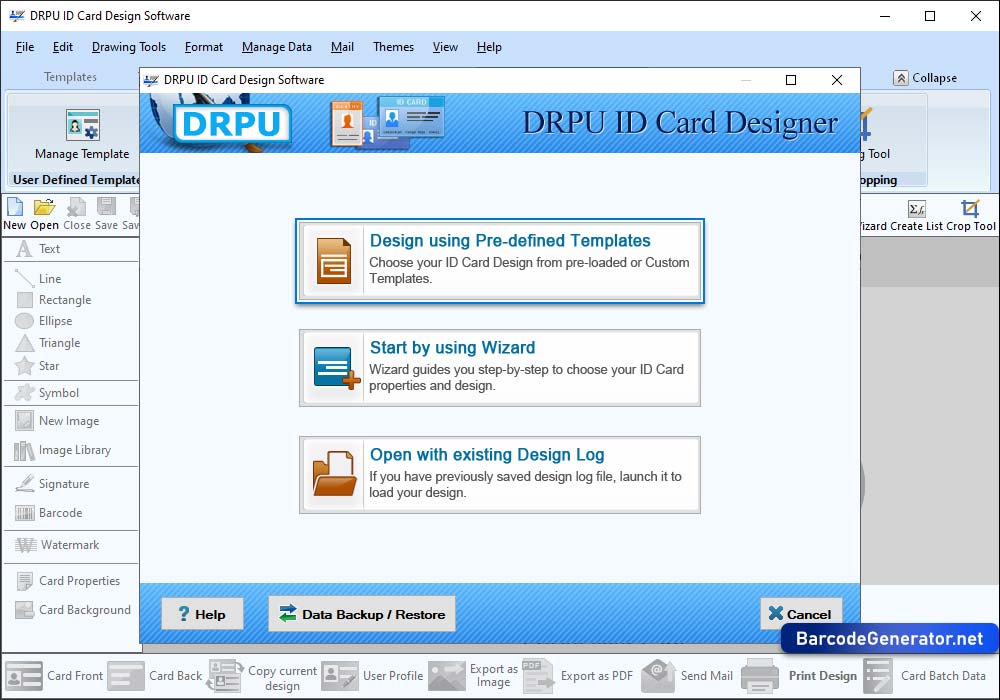Insert a Symbol from sidebar

pos(47,393)
